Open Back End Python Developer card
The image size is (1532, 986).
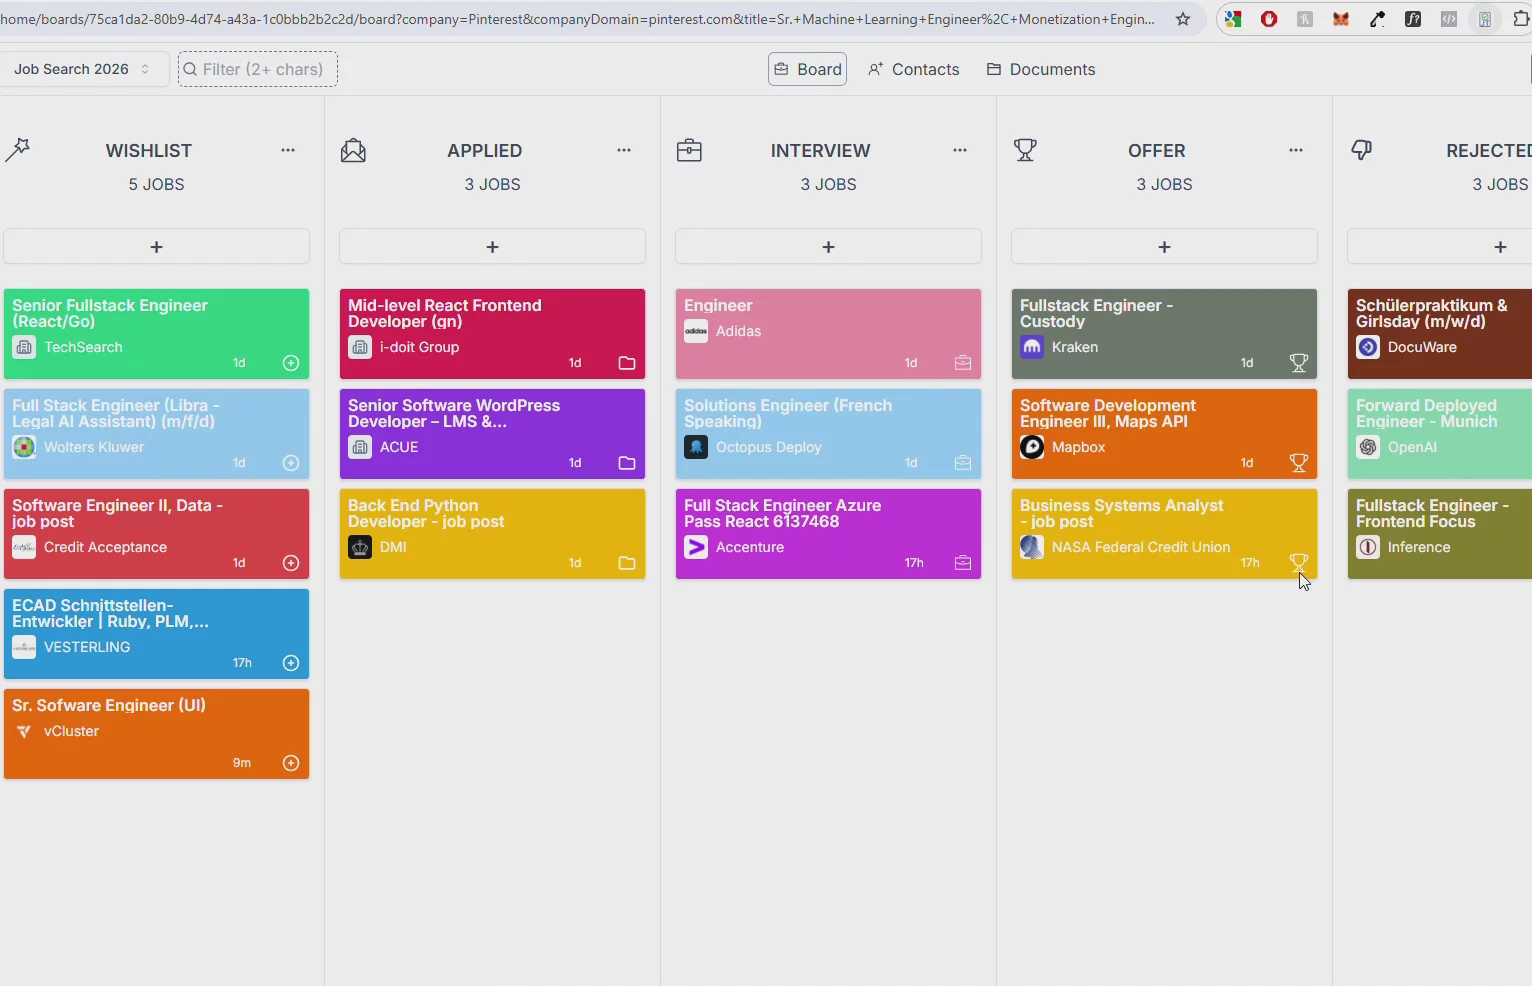point(493,534)
